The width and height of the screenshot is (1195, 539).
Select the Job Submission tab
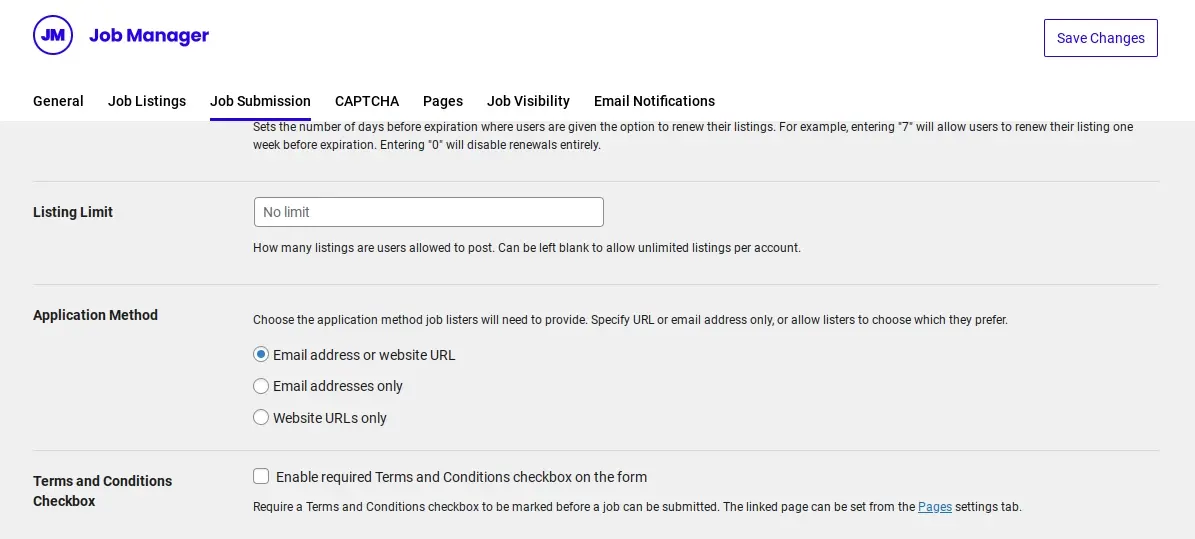[x=260, y=101]
